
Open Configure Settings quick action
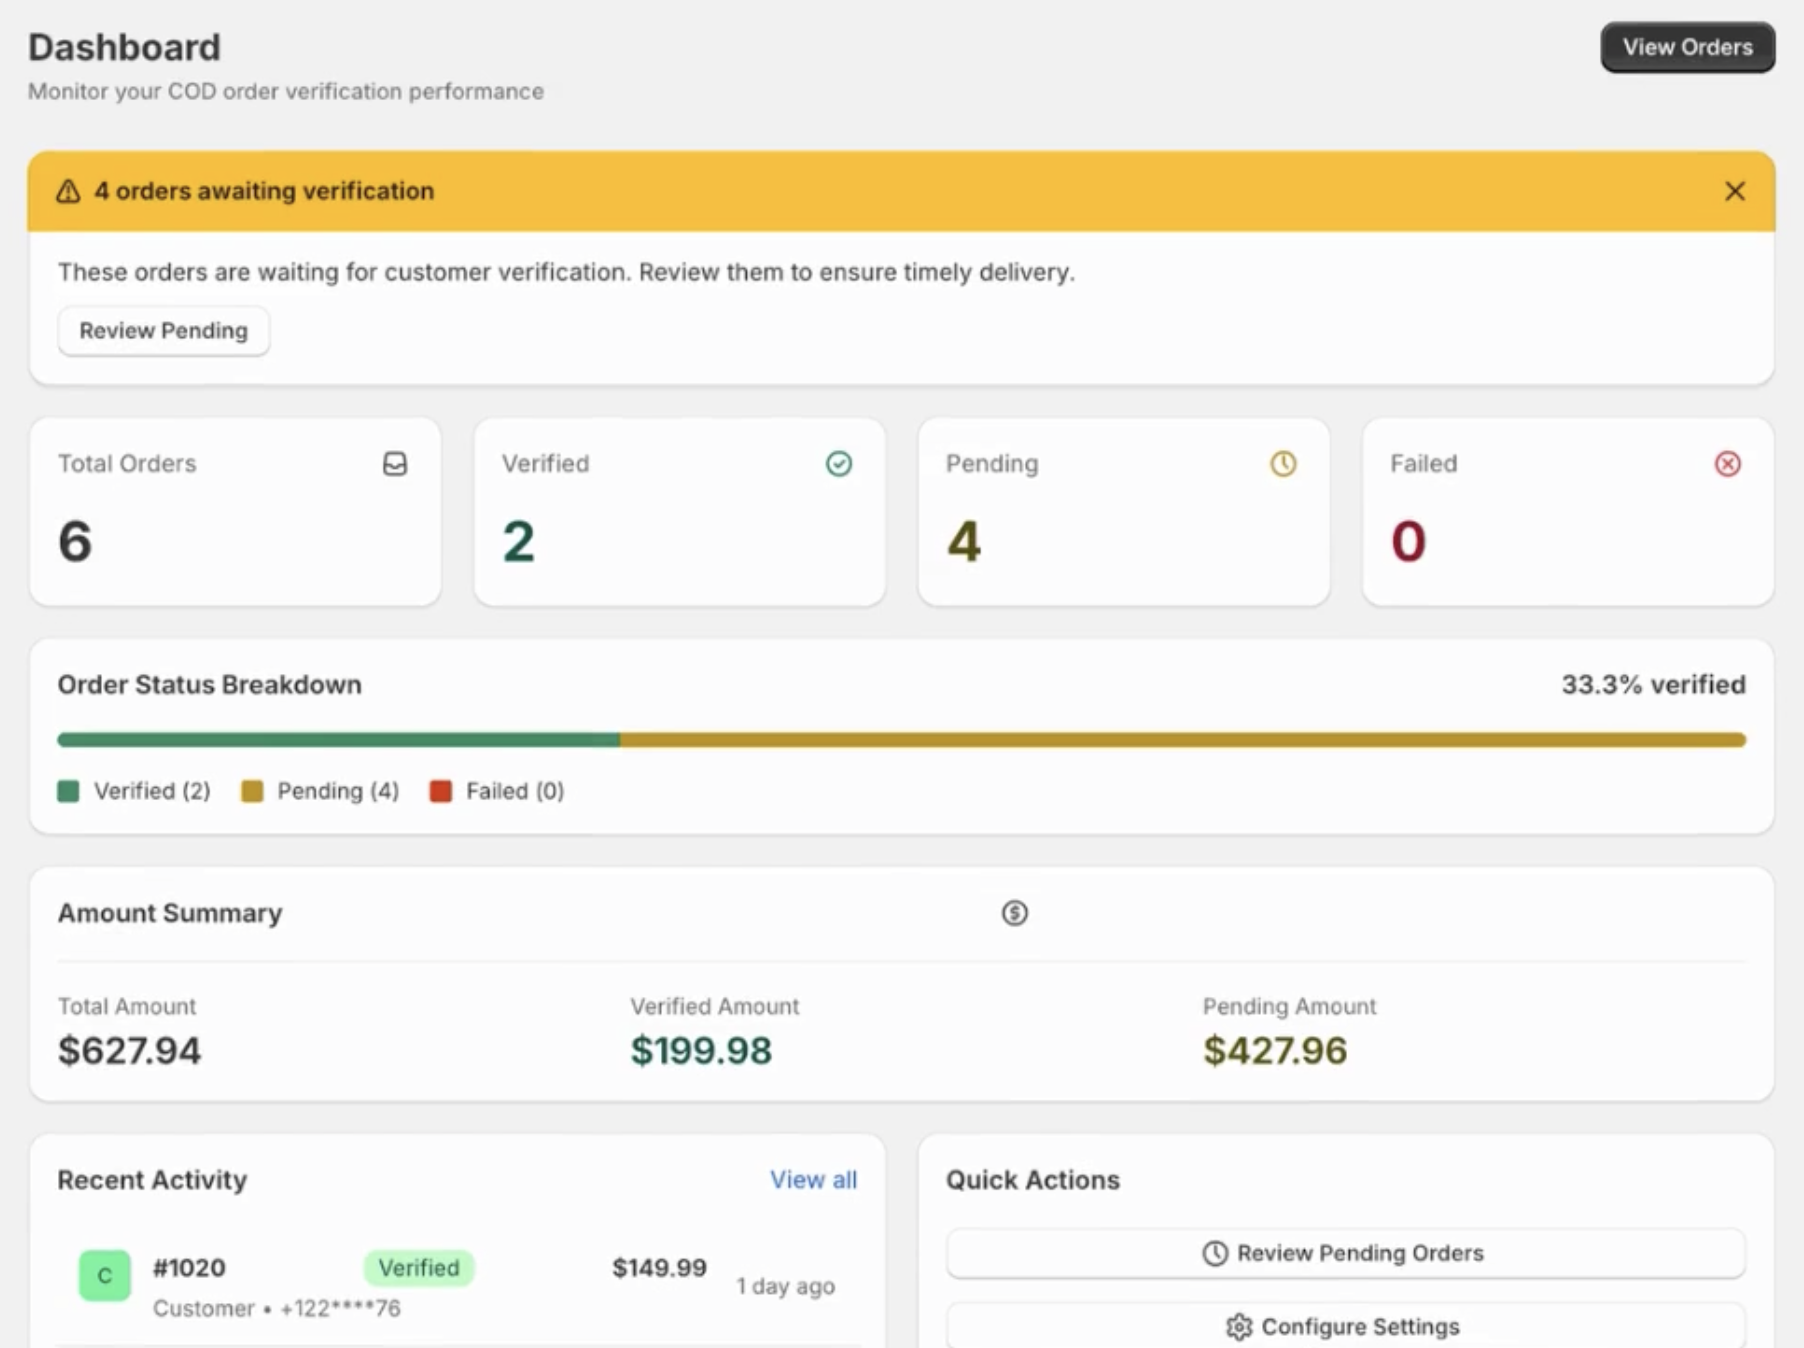[1345, 1326]
